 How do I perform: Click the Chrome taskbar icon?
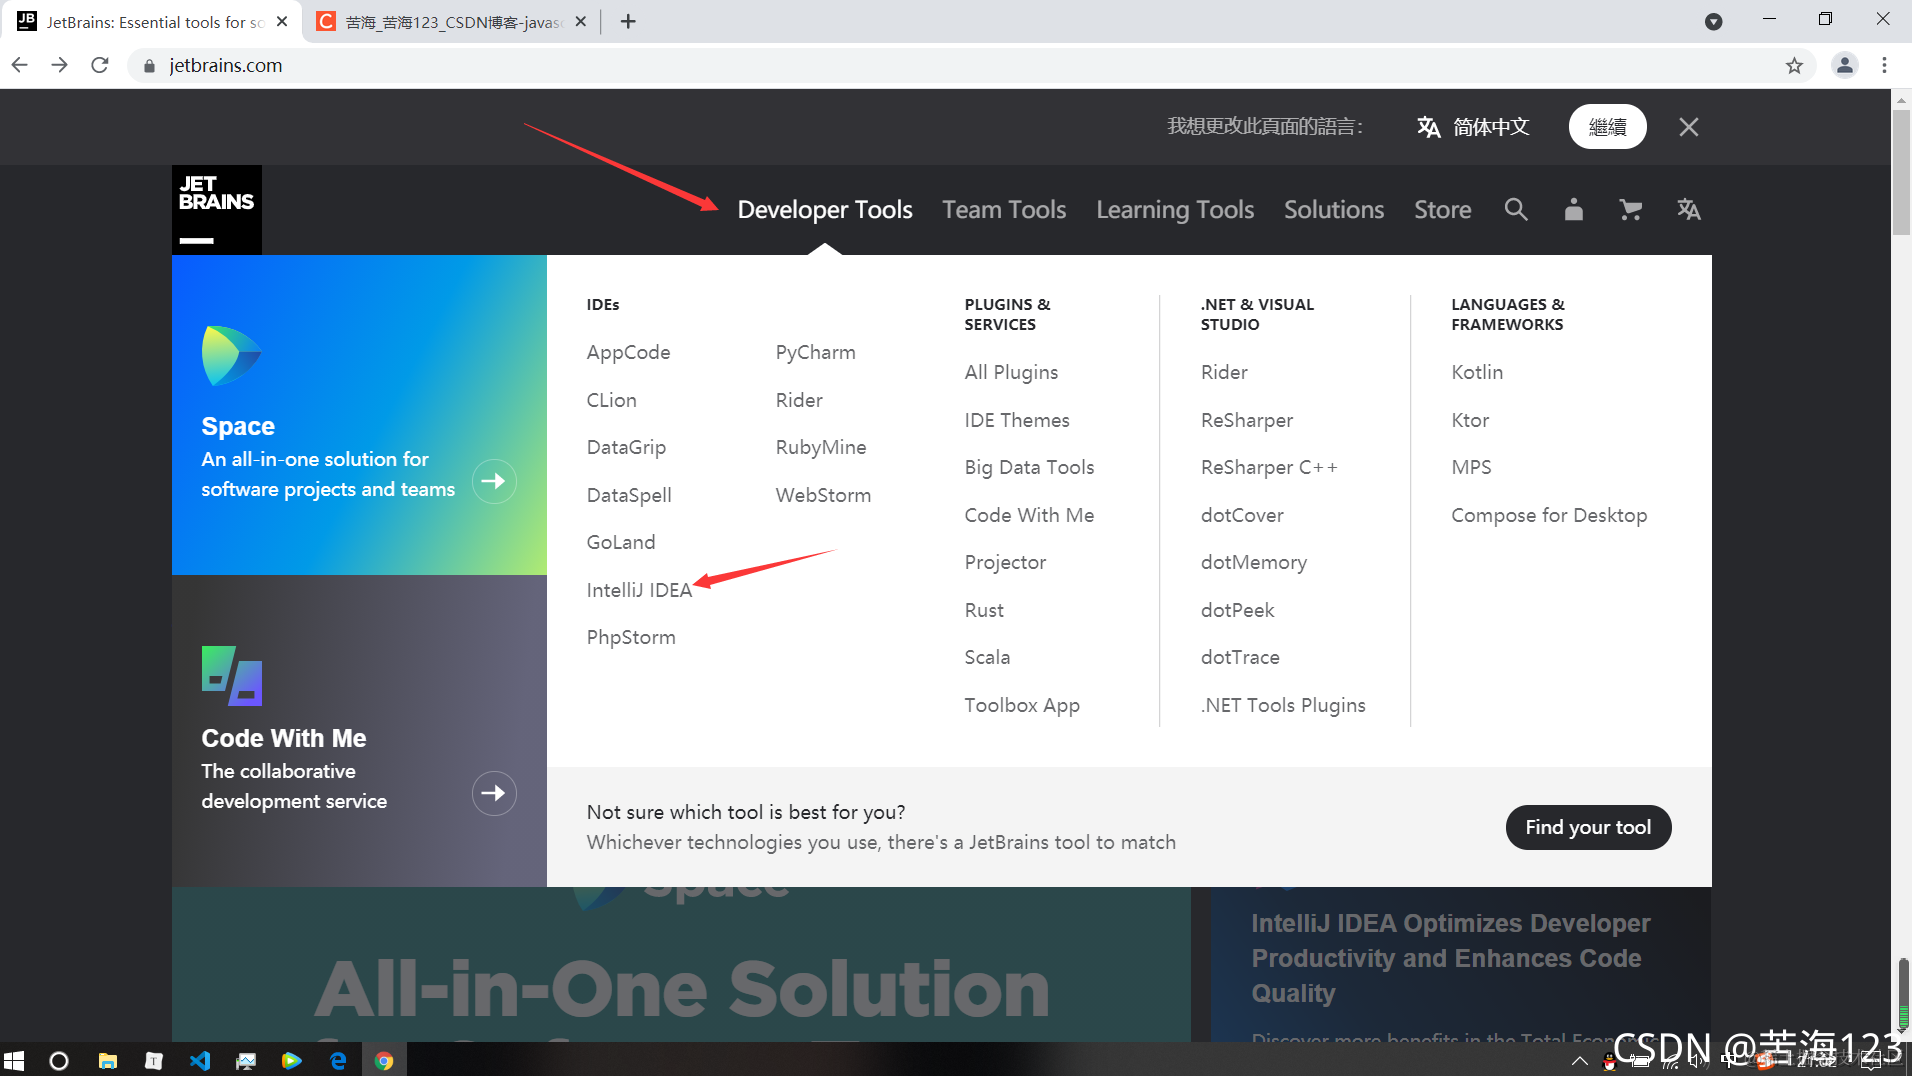[x=384, y=1061]
